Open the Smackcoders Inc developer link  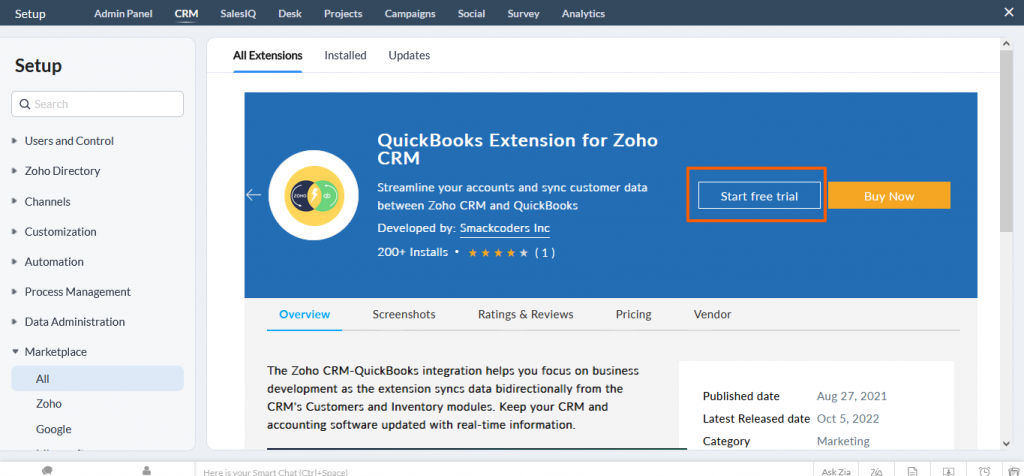(x=505, y=229)
